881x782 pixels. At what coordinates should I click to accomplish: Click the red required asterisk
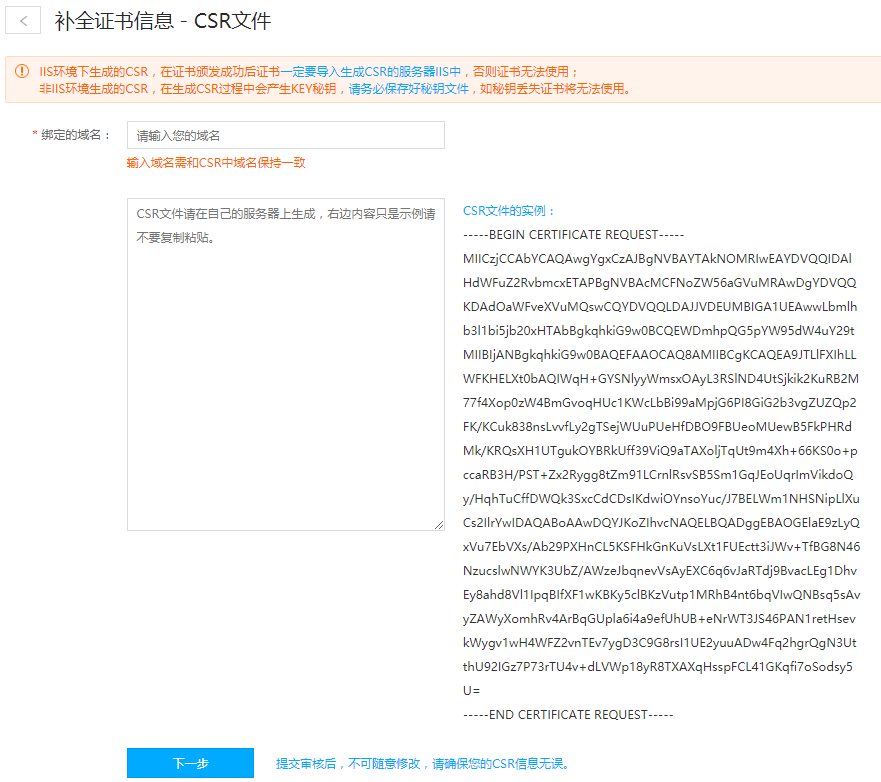coord(35,135)
